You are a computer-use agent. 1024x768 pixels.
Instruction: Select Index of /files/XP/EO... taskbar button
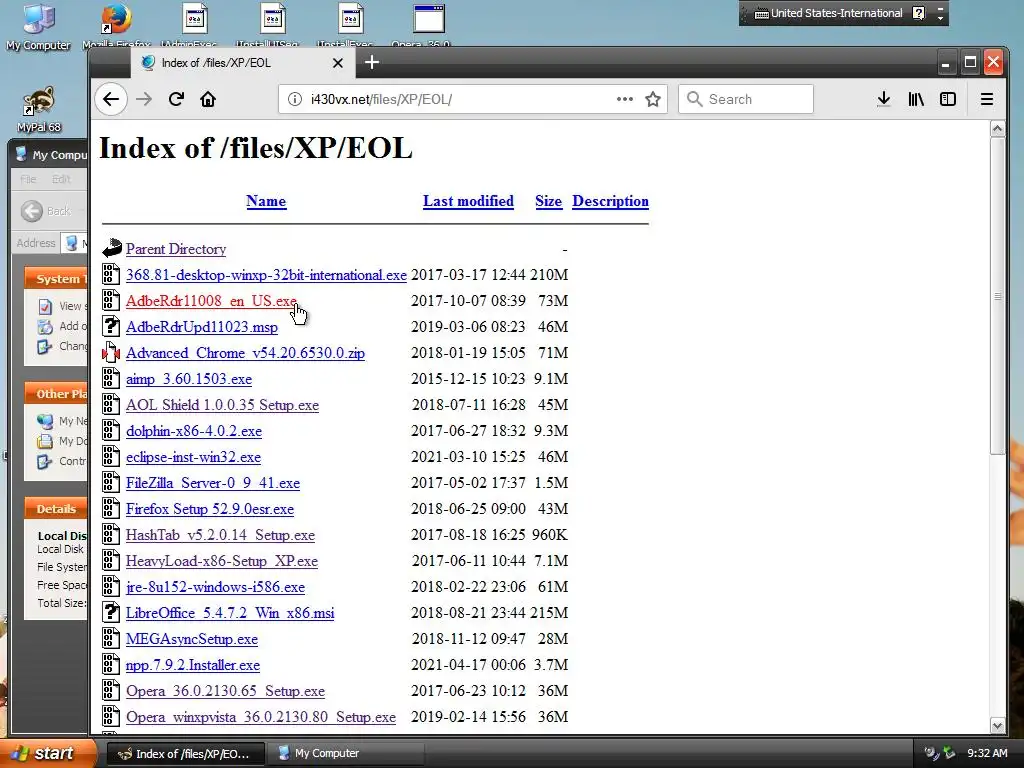[185, 754]
